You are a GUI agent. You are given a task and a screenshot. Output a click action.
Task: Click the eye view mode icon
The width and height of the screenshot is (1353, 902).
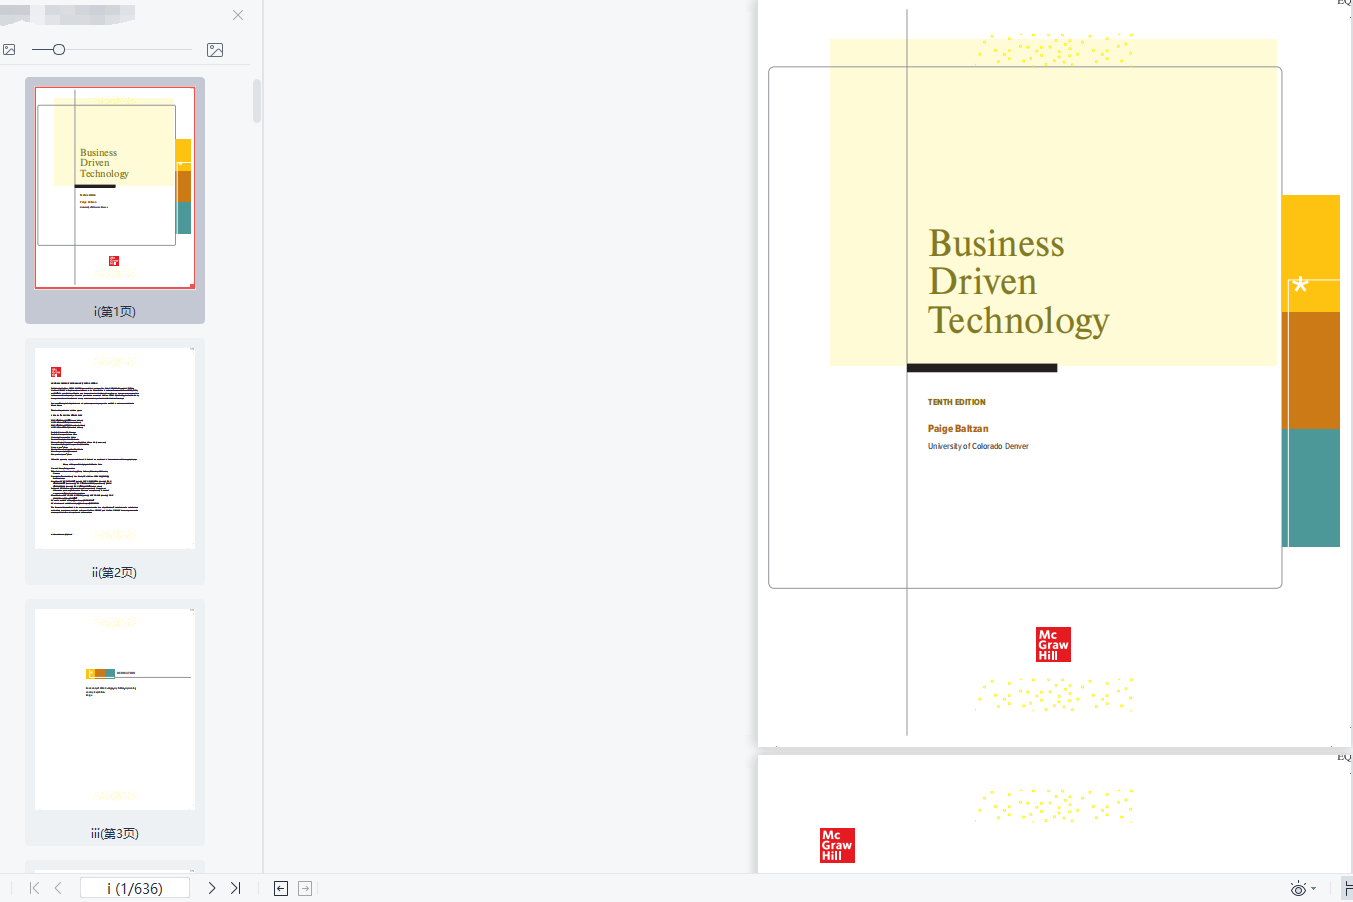tap(1298, 889)
